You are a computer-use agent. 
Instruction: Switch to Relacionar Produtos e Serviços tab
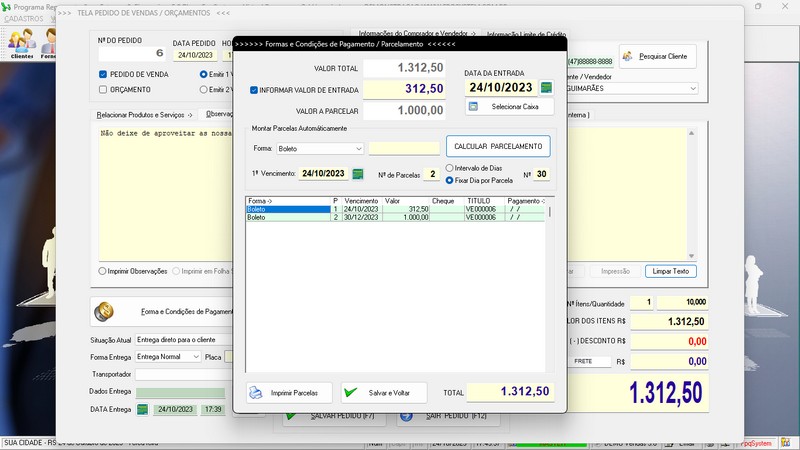click(x=144, y=115)
